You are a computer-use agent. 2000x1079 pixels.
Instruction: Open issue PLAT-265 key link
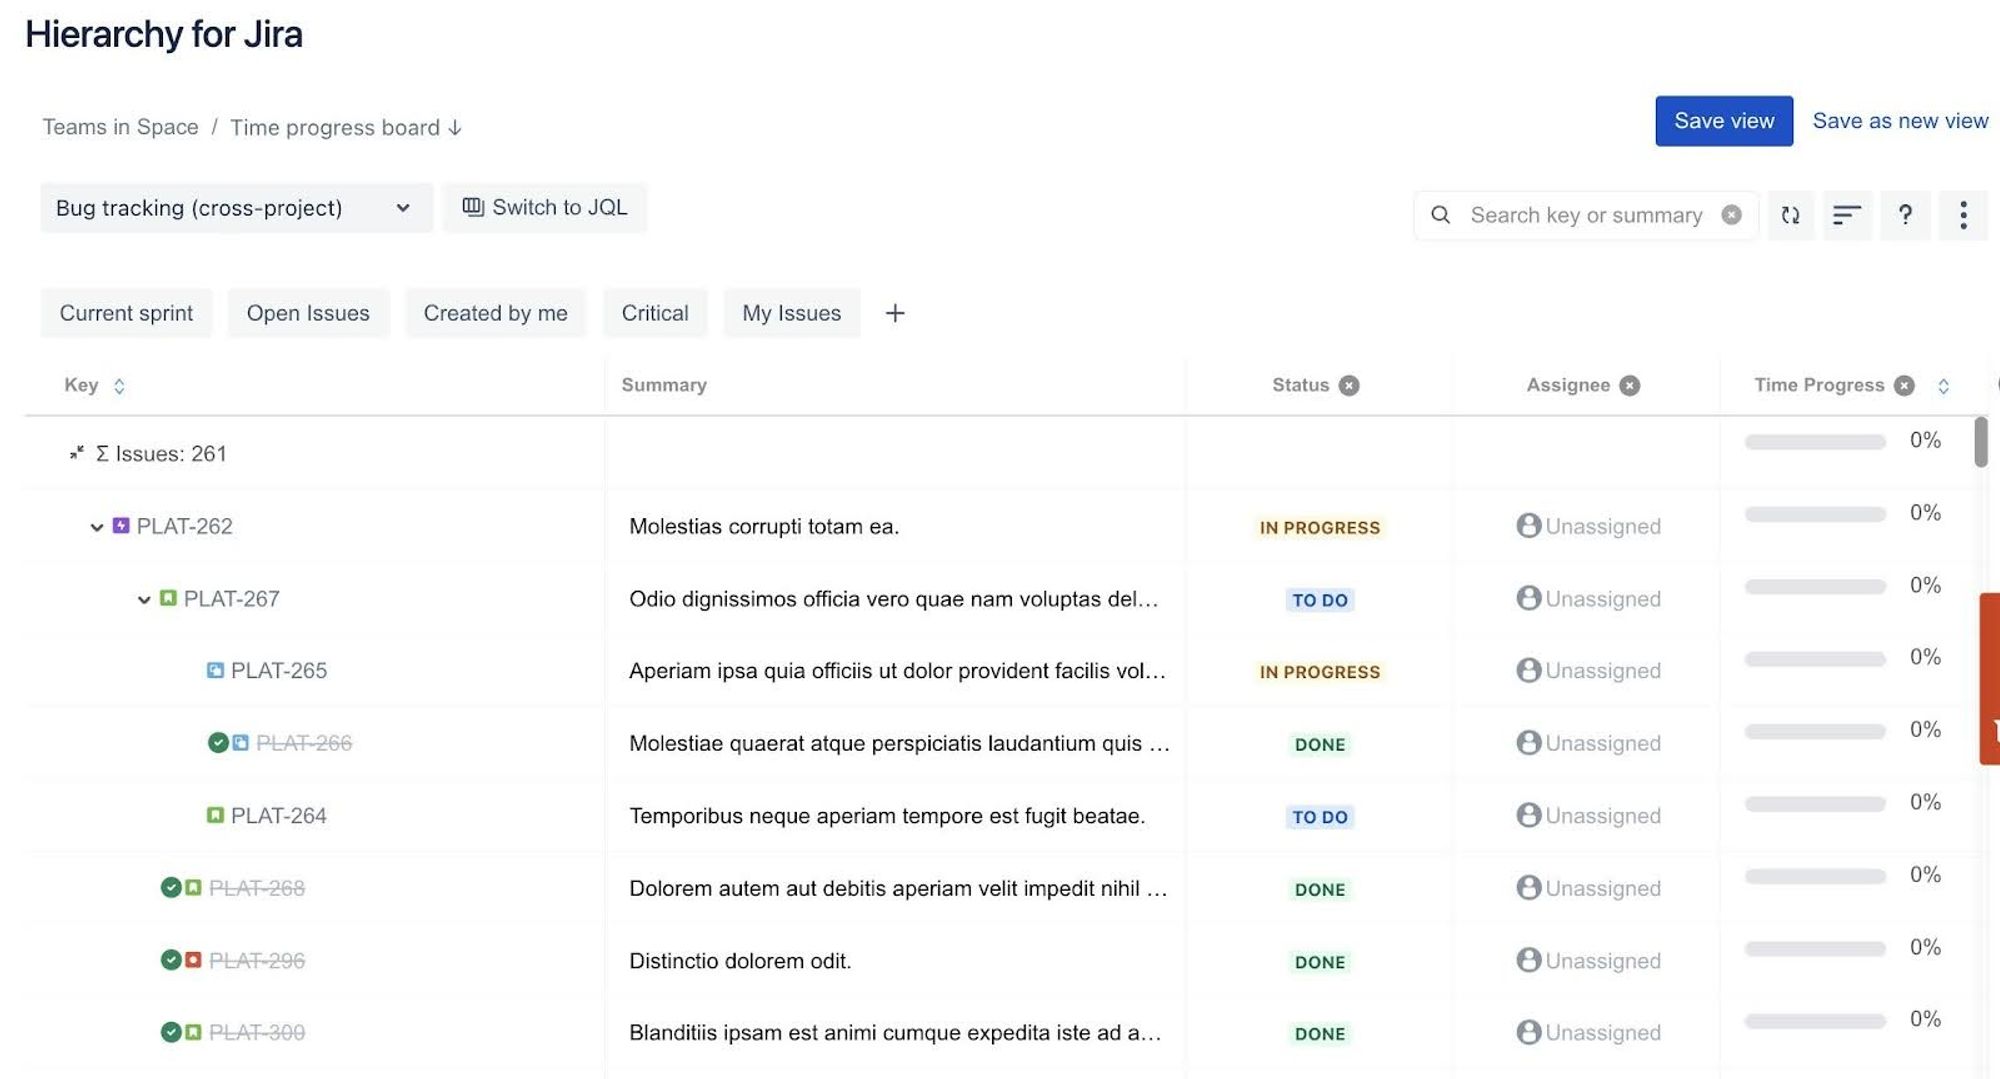point(279,670)
